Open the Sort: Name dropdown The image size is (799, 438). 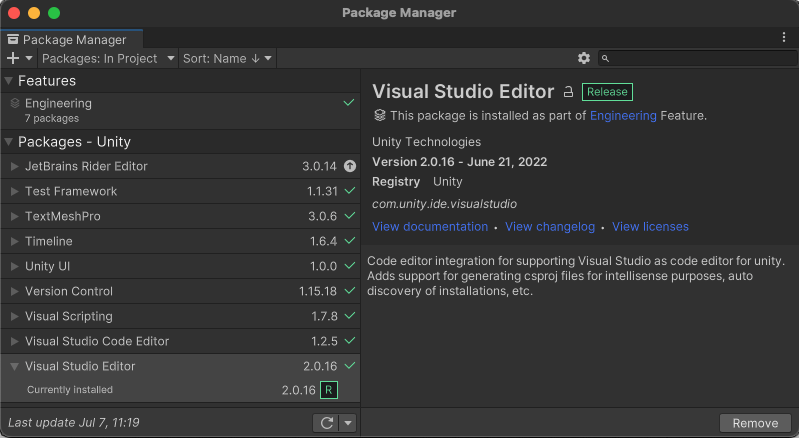226,59
